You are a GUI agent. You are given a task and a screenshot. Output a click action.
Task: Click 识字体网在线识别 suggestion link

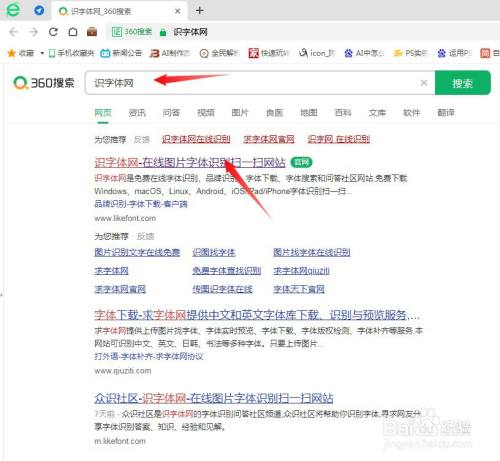[x=196, y=139]
